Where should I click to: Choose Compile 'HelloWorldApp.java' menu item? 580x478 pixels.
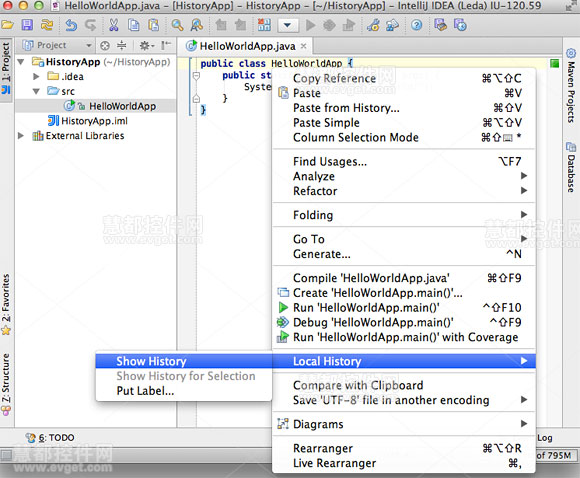coord(404,278)
